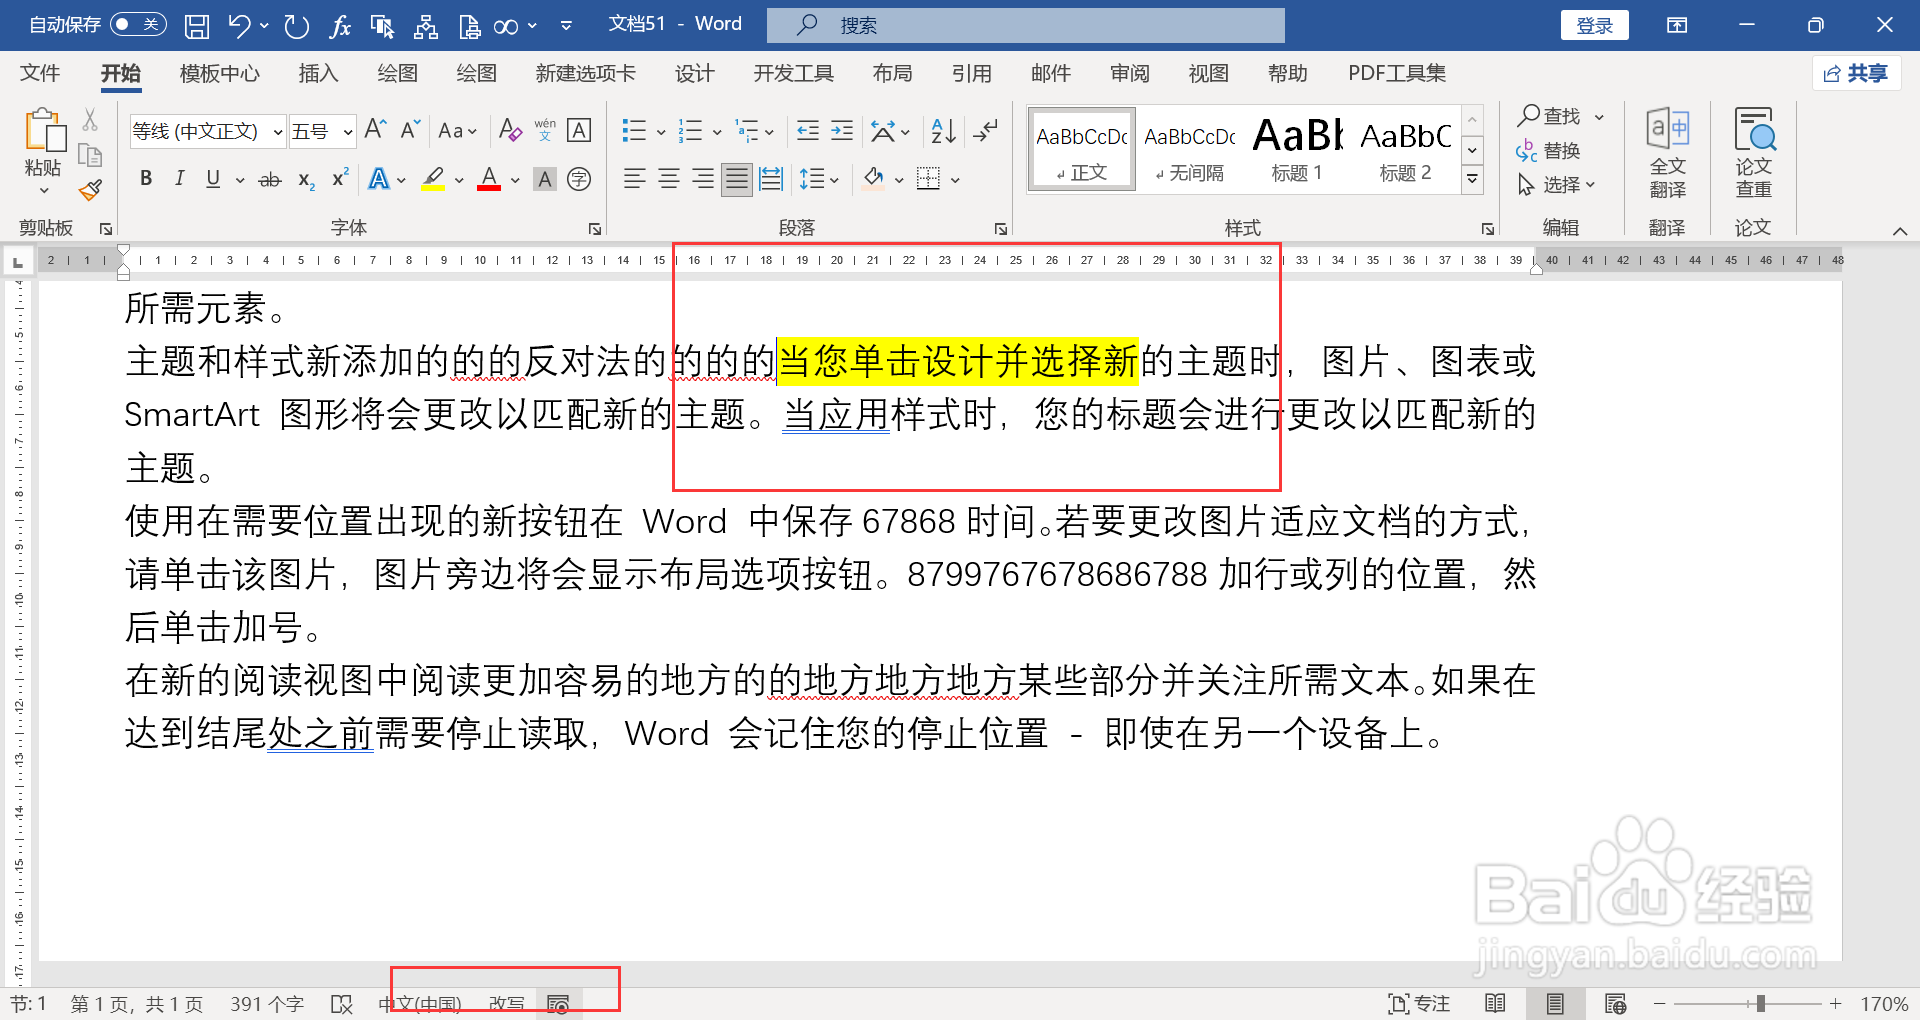This screenshot has height=1020, width=1920.
Task: Click the macro recording icon in the status bar
Action: tap(559, 1004)
